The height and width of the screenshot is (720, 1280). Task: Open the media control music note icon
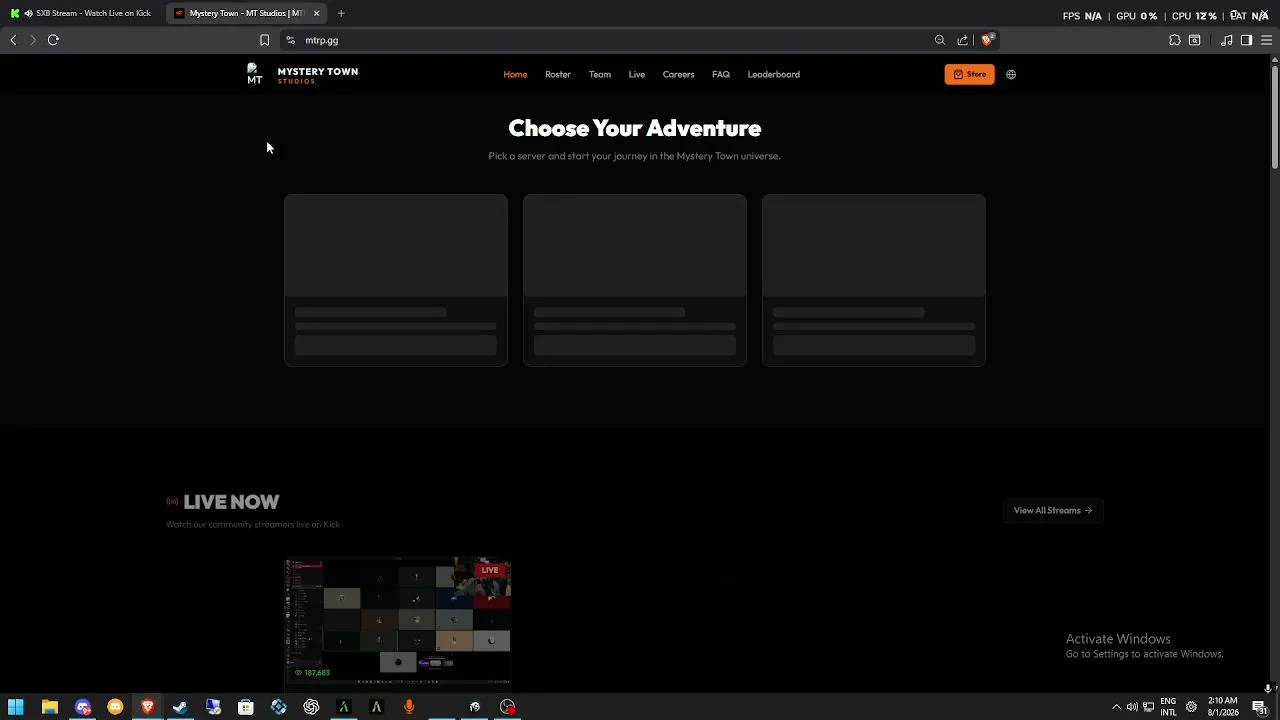[x=1227, y=40]
